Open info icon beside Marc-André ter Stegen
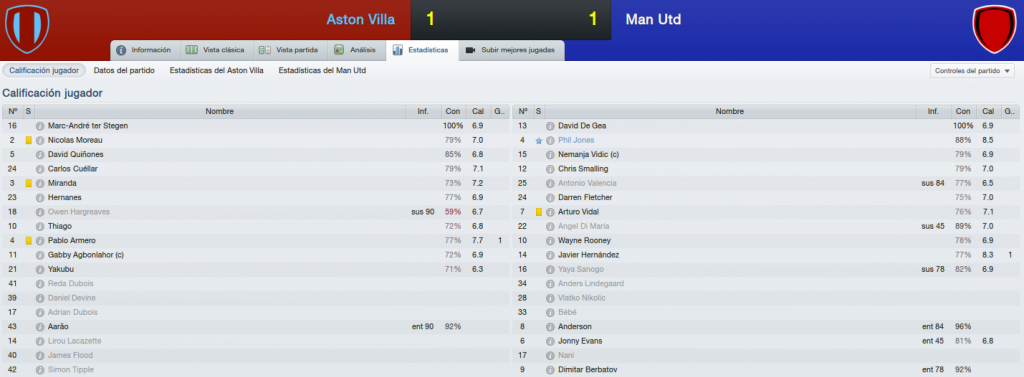This screenshot has width=1024, height=377. pos(40,125)
